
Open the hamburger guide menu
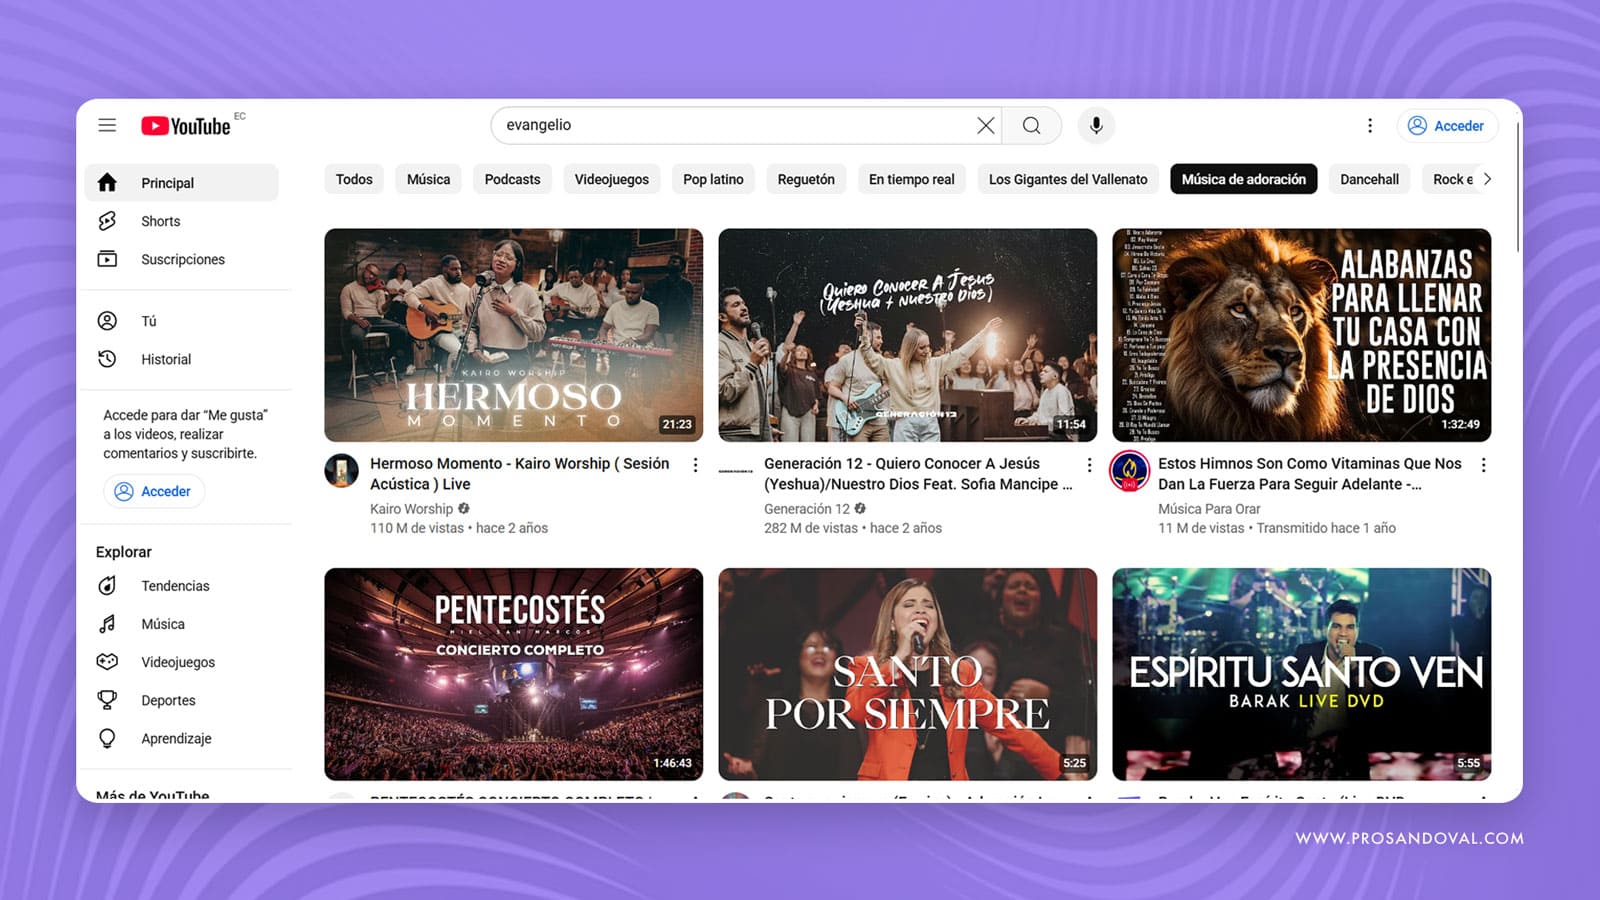pyautogui.click(x=107, y=125)
